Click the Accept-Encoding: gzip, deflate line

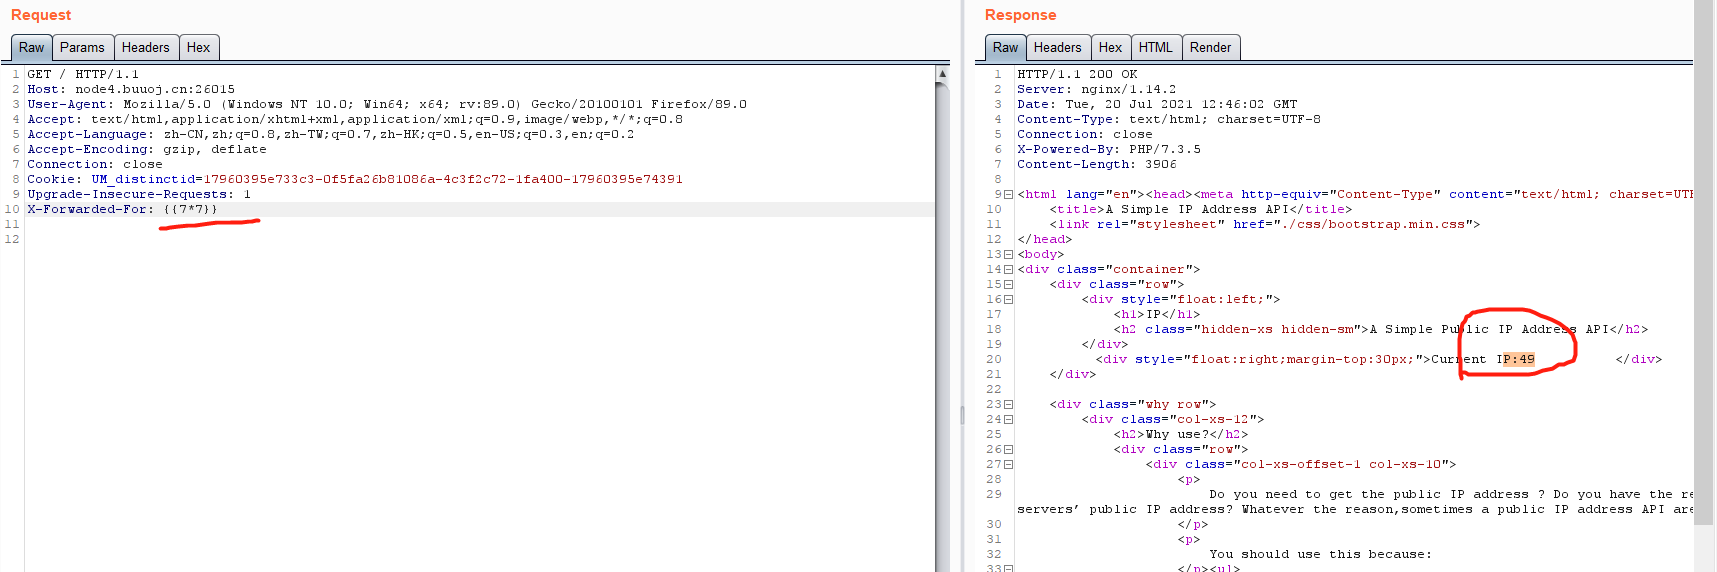tap(147, 149)
